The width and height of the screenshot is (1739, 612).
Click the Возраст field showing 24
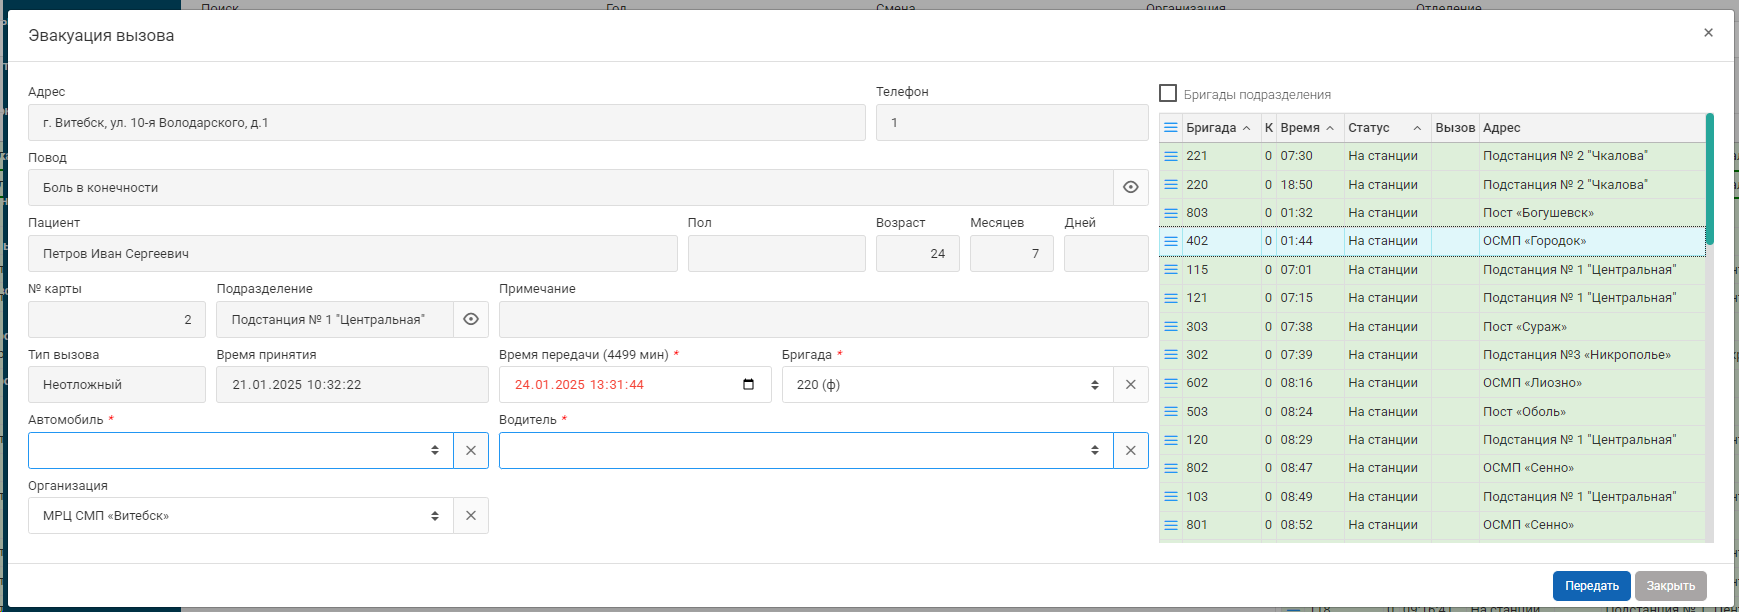coord(918,254)
